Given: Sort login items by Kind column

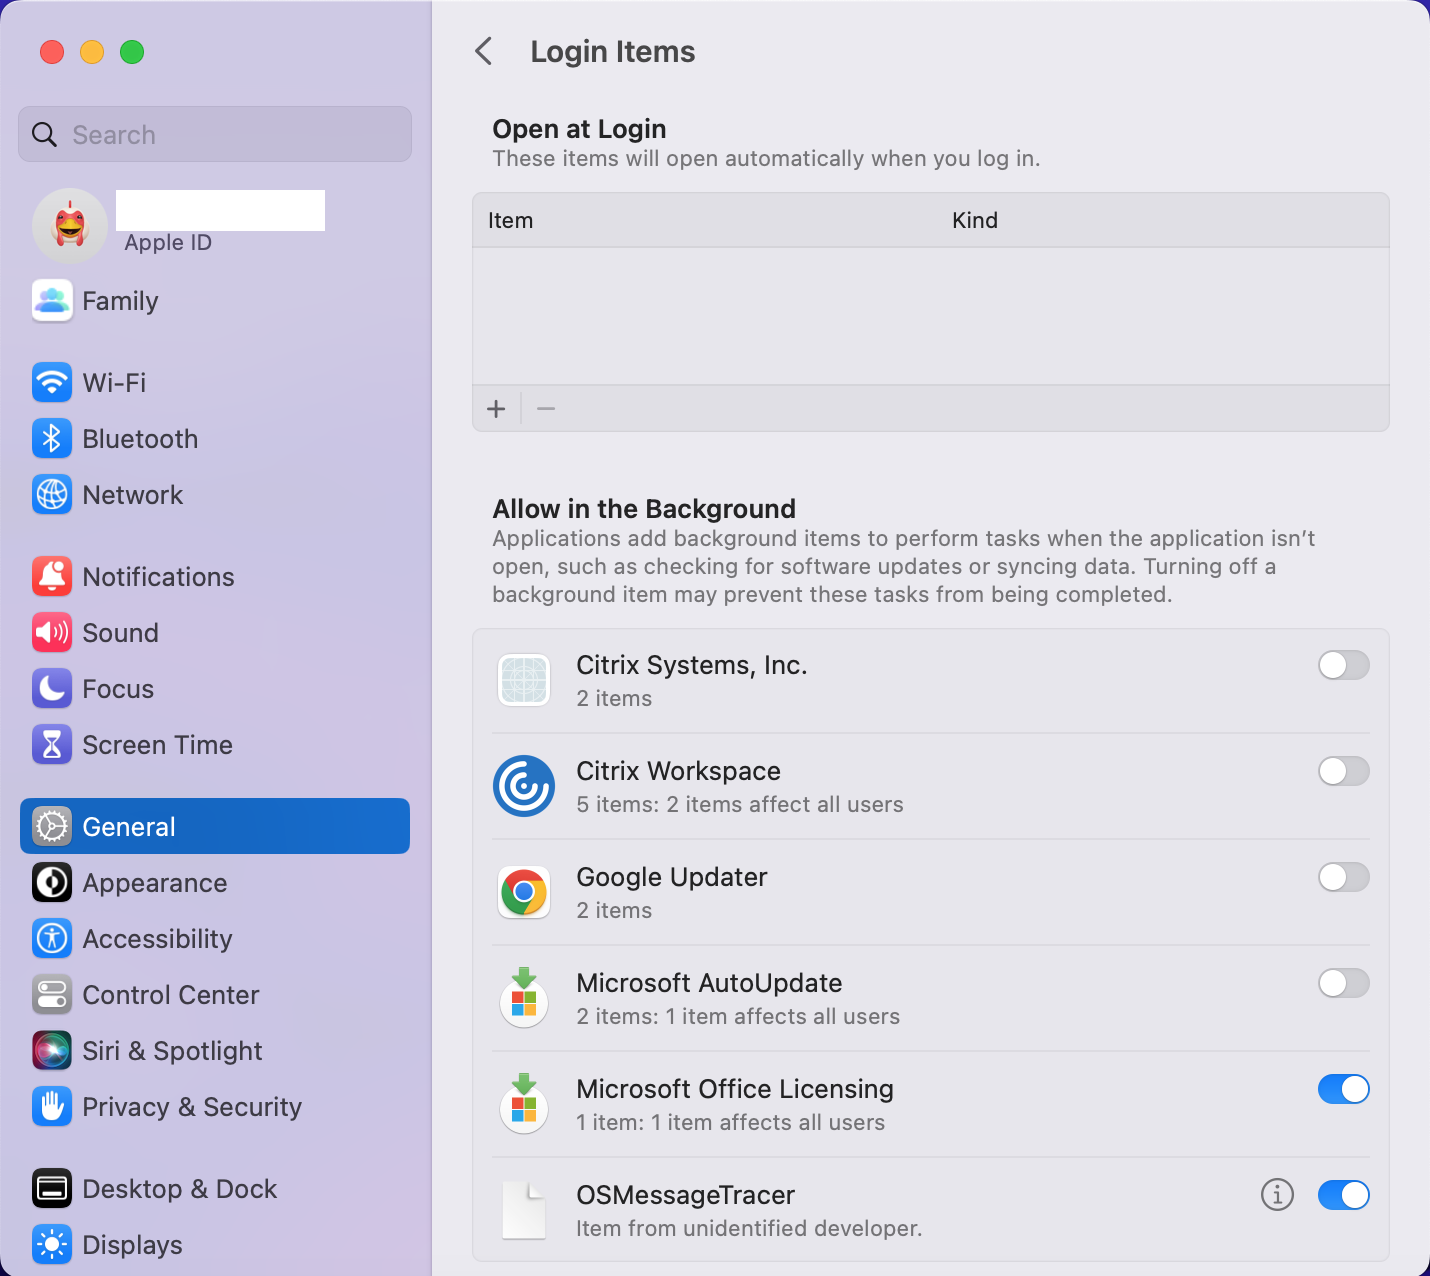Looking at the screenshot, I should [x=975, y=220].
